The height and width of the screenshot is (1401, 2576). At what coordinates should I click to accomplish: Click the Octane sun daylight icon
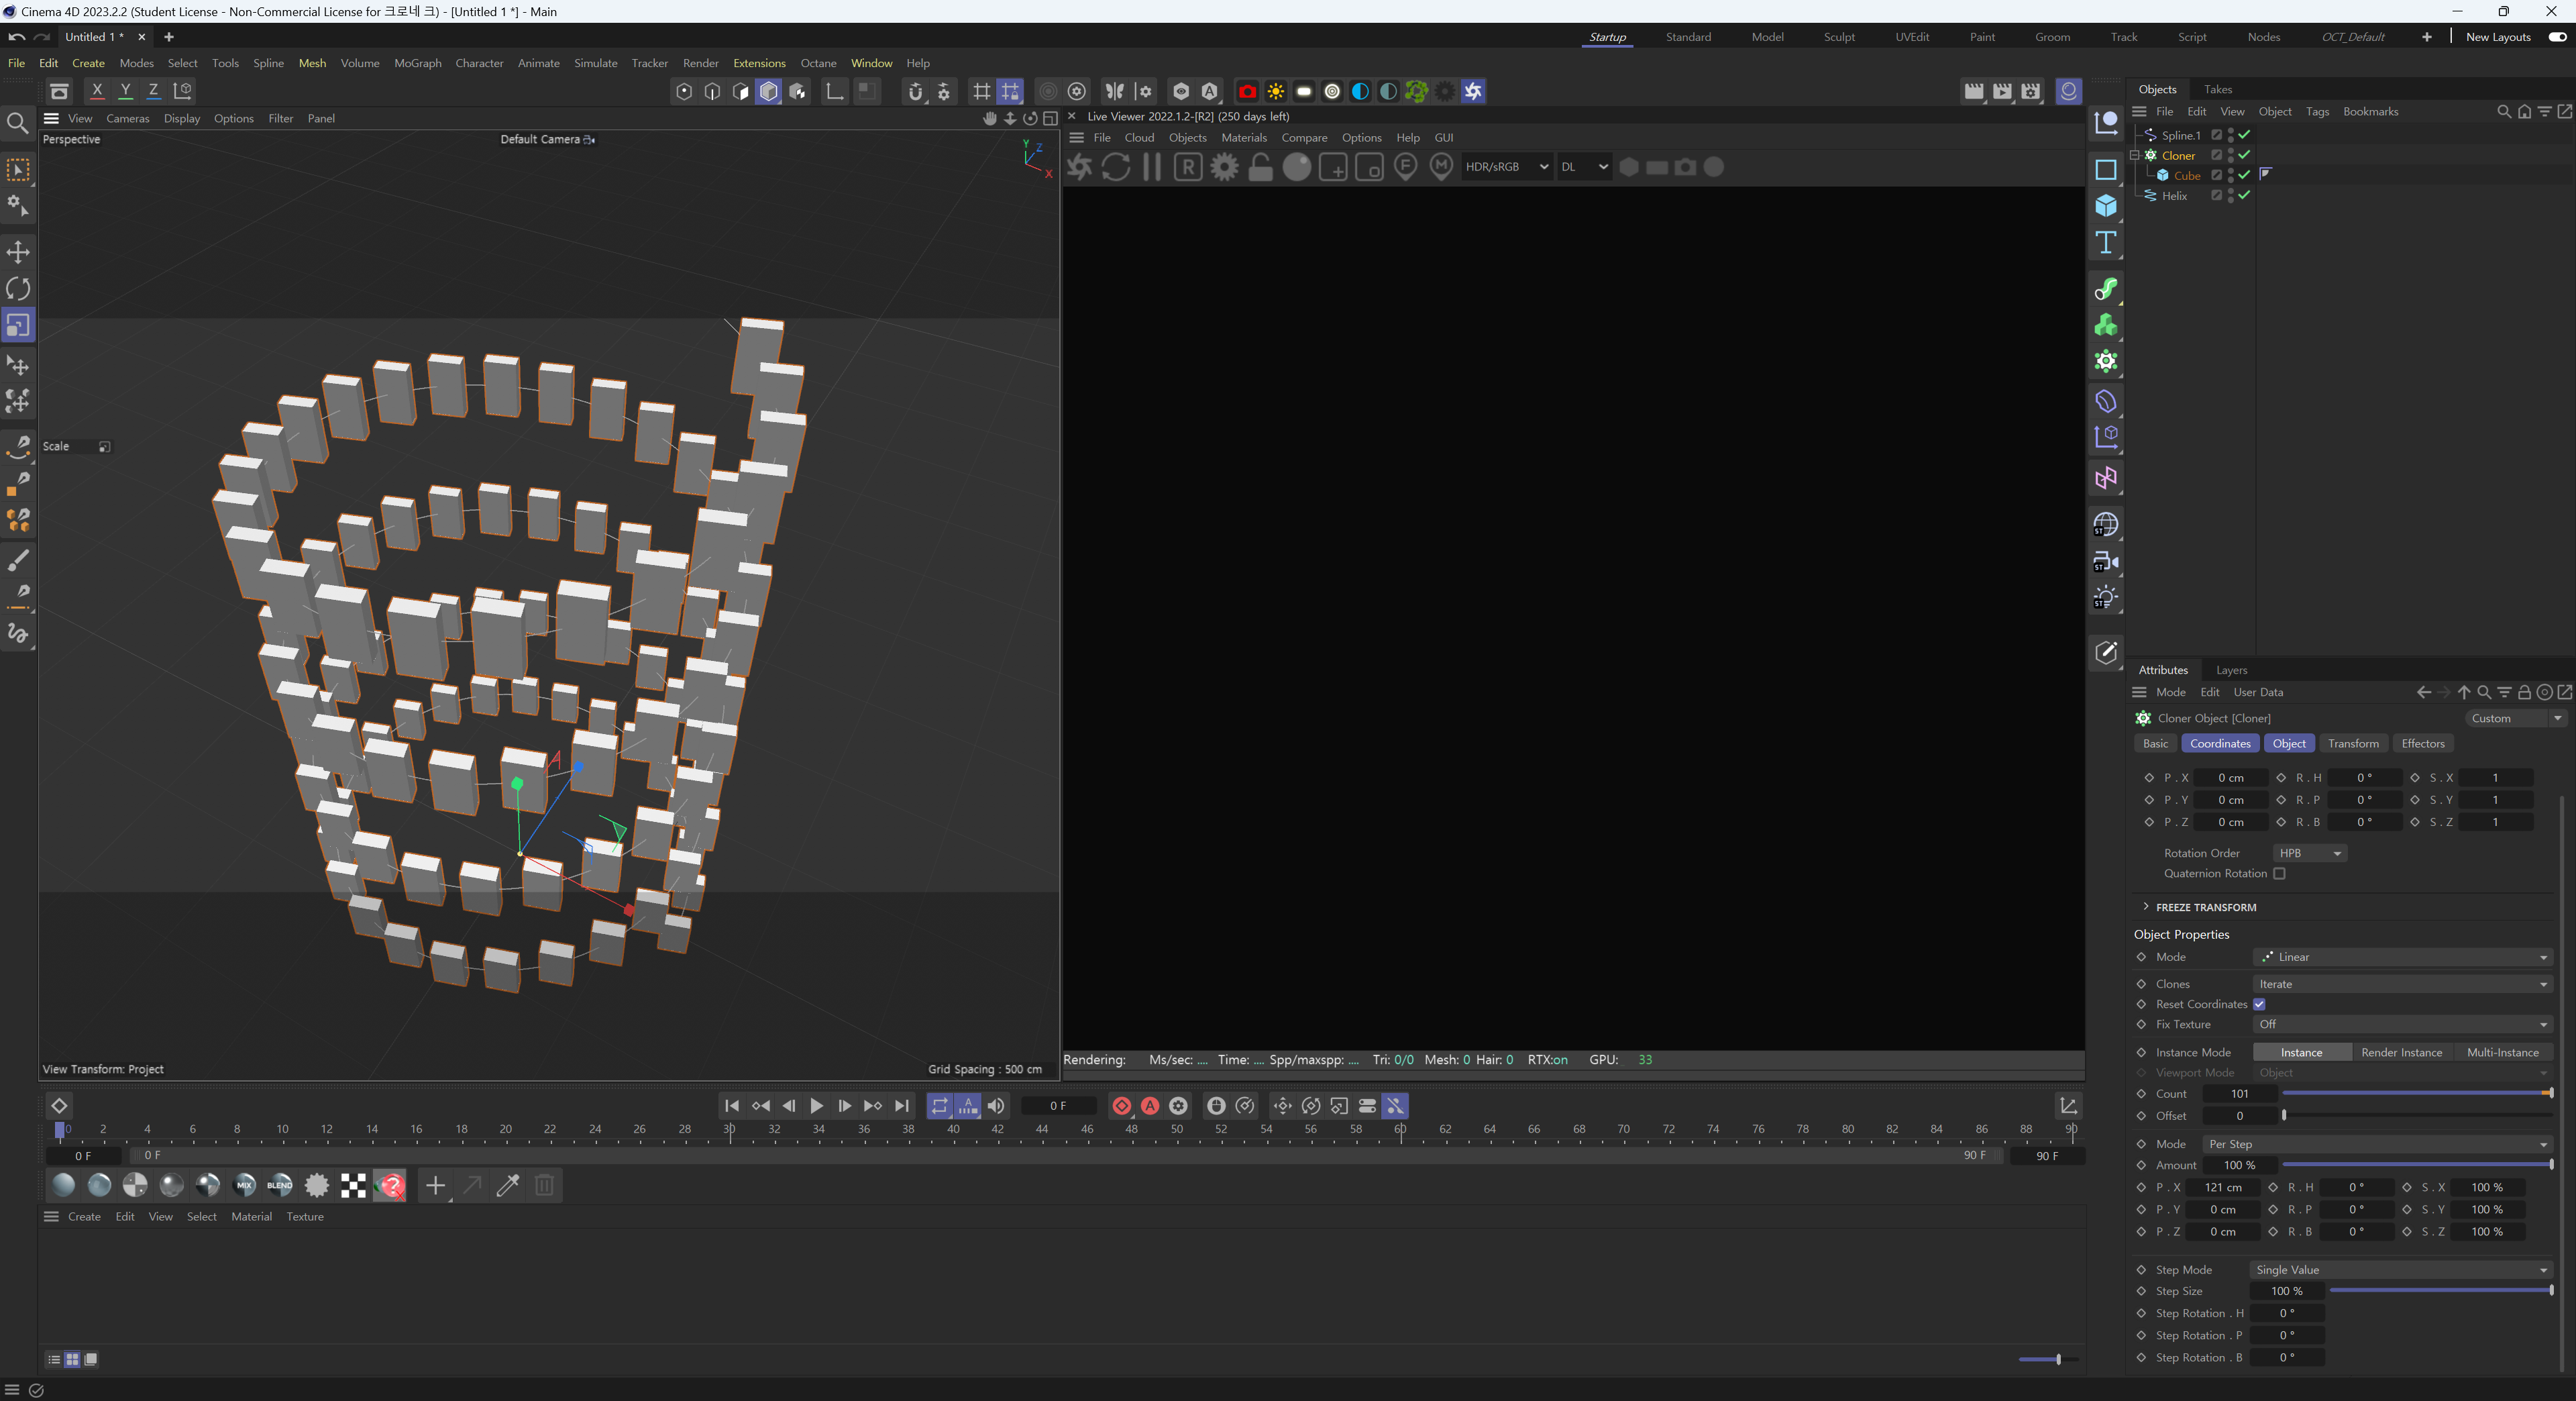tap(1275, 91)
